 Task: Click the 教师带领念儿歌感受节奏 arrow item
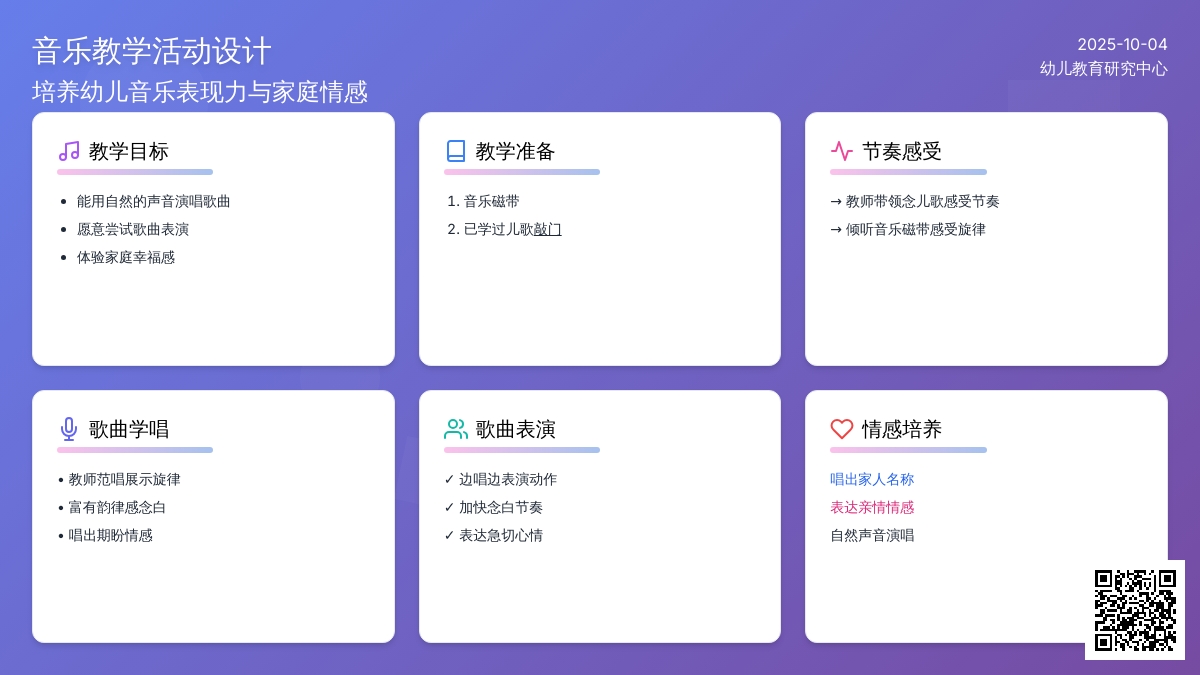coord(915,201)
